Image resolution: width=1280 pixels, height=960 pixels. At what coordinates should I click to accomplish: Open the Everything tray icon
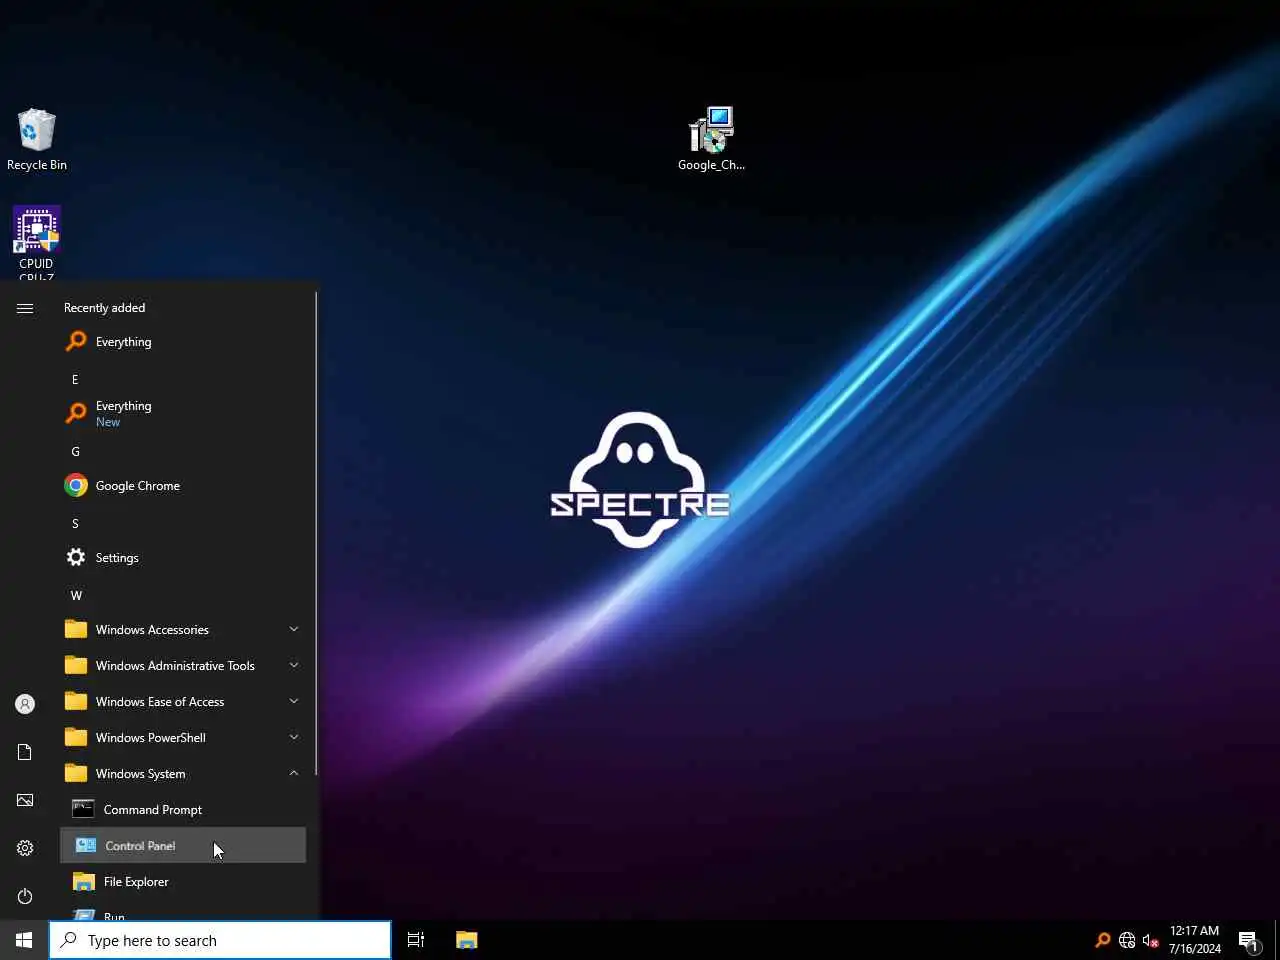(1103, 940)
